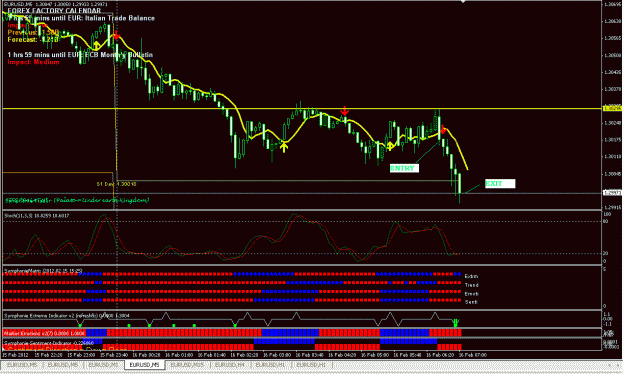Click the current price label 1.29971
The width and height of the screenshot is (625, 374).
[612, 193]
